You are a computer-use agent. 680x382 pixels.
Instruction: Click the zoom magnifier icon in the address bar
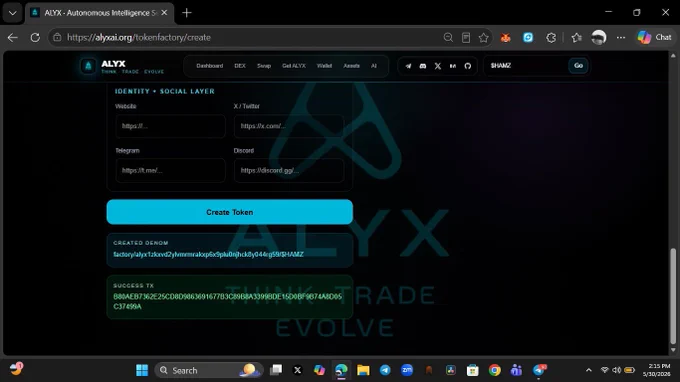(448, 38)
